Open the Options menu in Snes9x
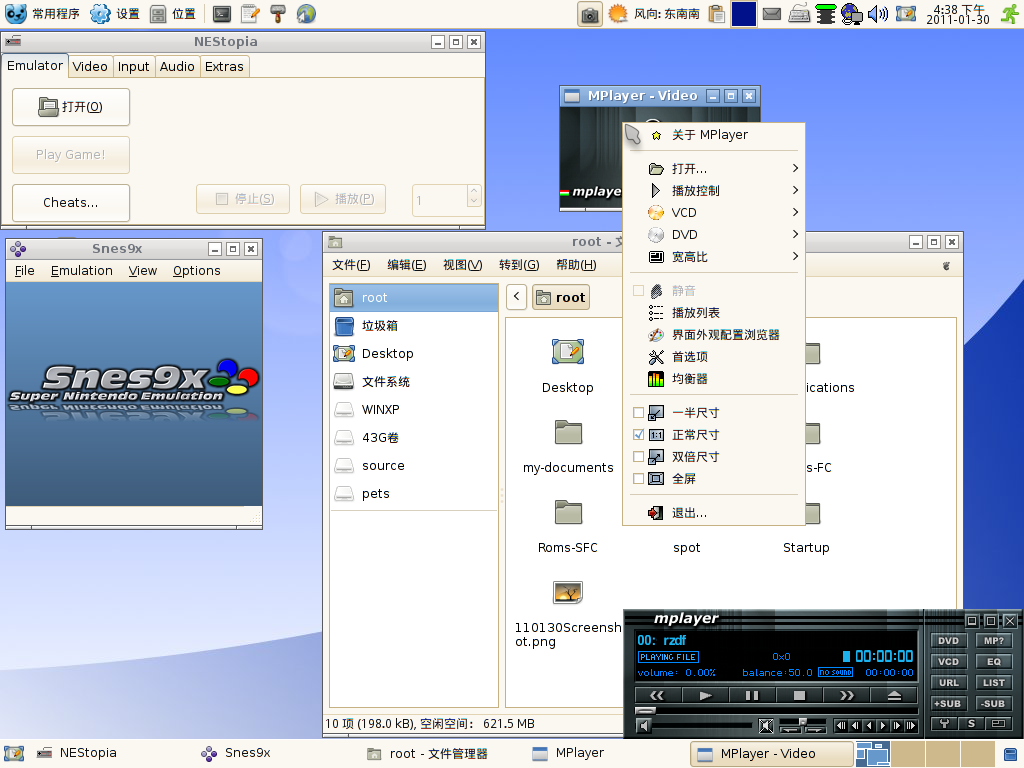1024x768 pixels. point(197,270)
